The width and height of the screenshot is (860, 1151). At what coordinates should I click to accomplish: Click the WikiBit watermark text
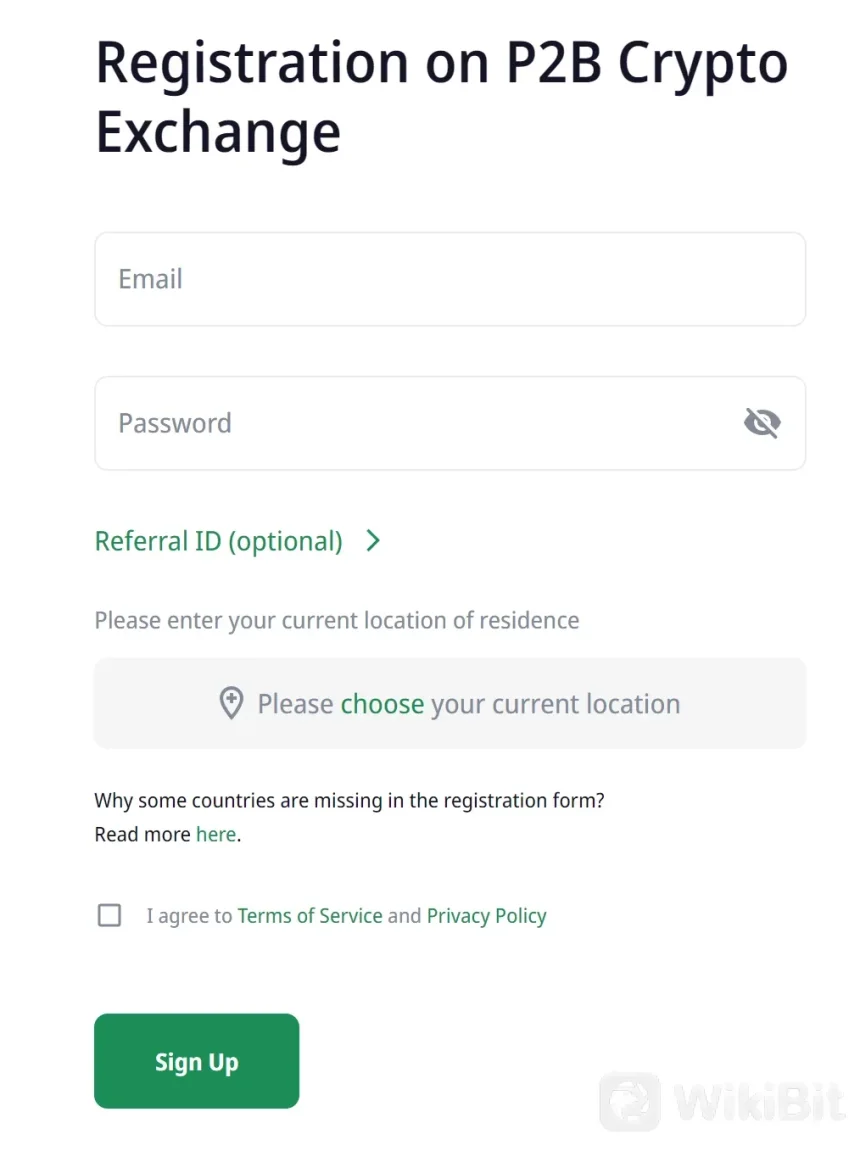point(760,1102)
